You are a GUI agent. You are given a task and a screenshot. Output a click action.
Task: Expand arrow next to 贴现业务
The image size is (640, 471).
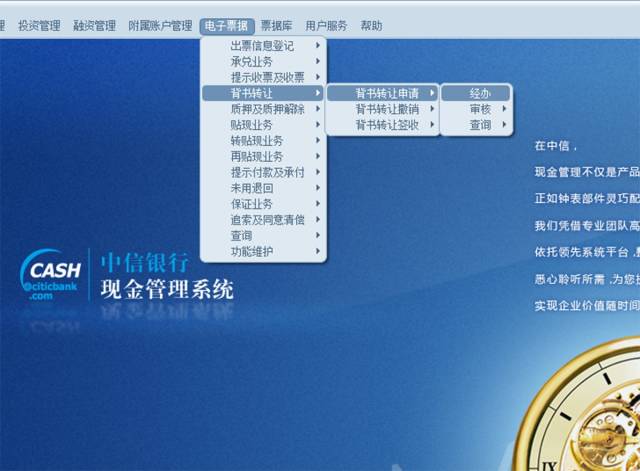pos(318,124)
